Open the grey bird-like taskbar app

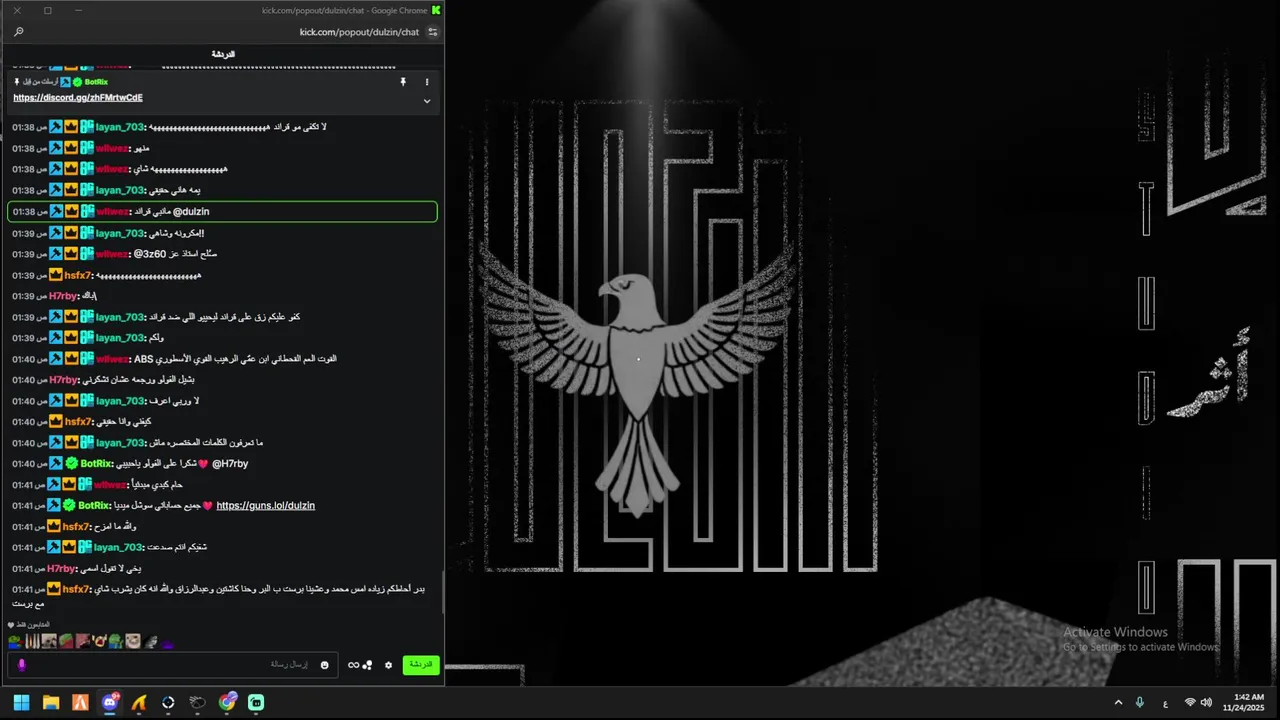198,703
